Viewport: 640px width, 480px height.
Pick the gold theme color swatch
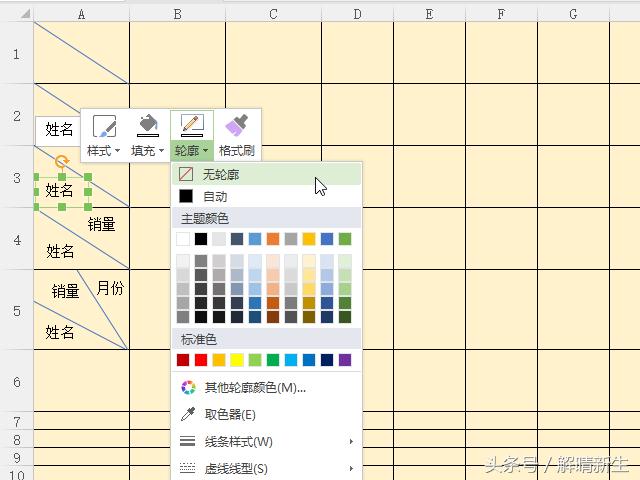point(309,239)
